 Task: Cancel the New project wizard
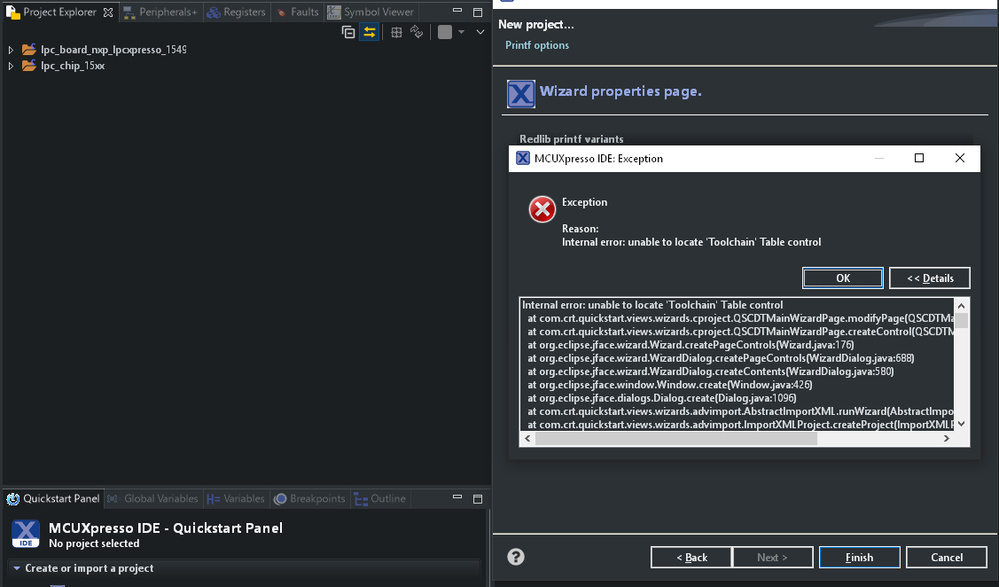tap(947, 557)
